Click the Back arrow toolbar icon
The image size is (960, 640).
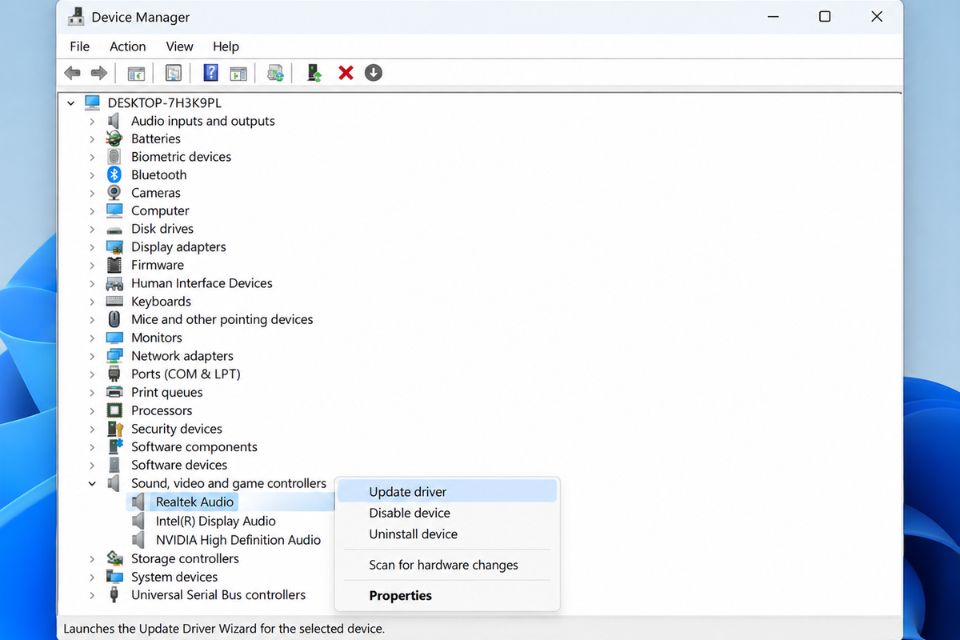(x=72, y=73)
